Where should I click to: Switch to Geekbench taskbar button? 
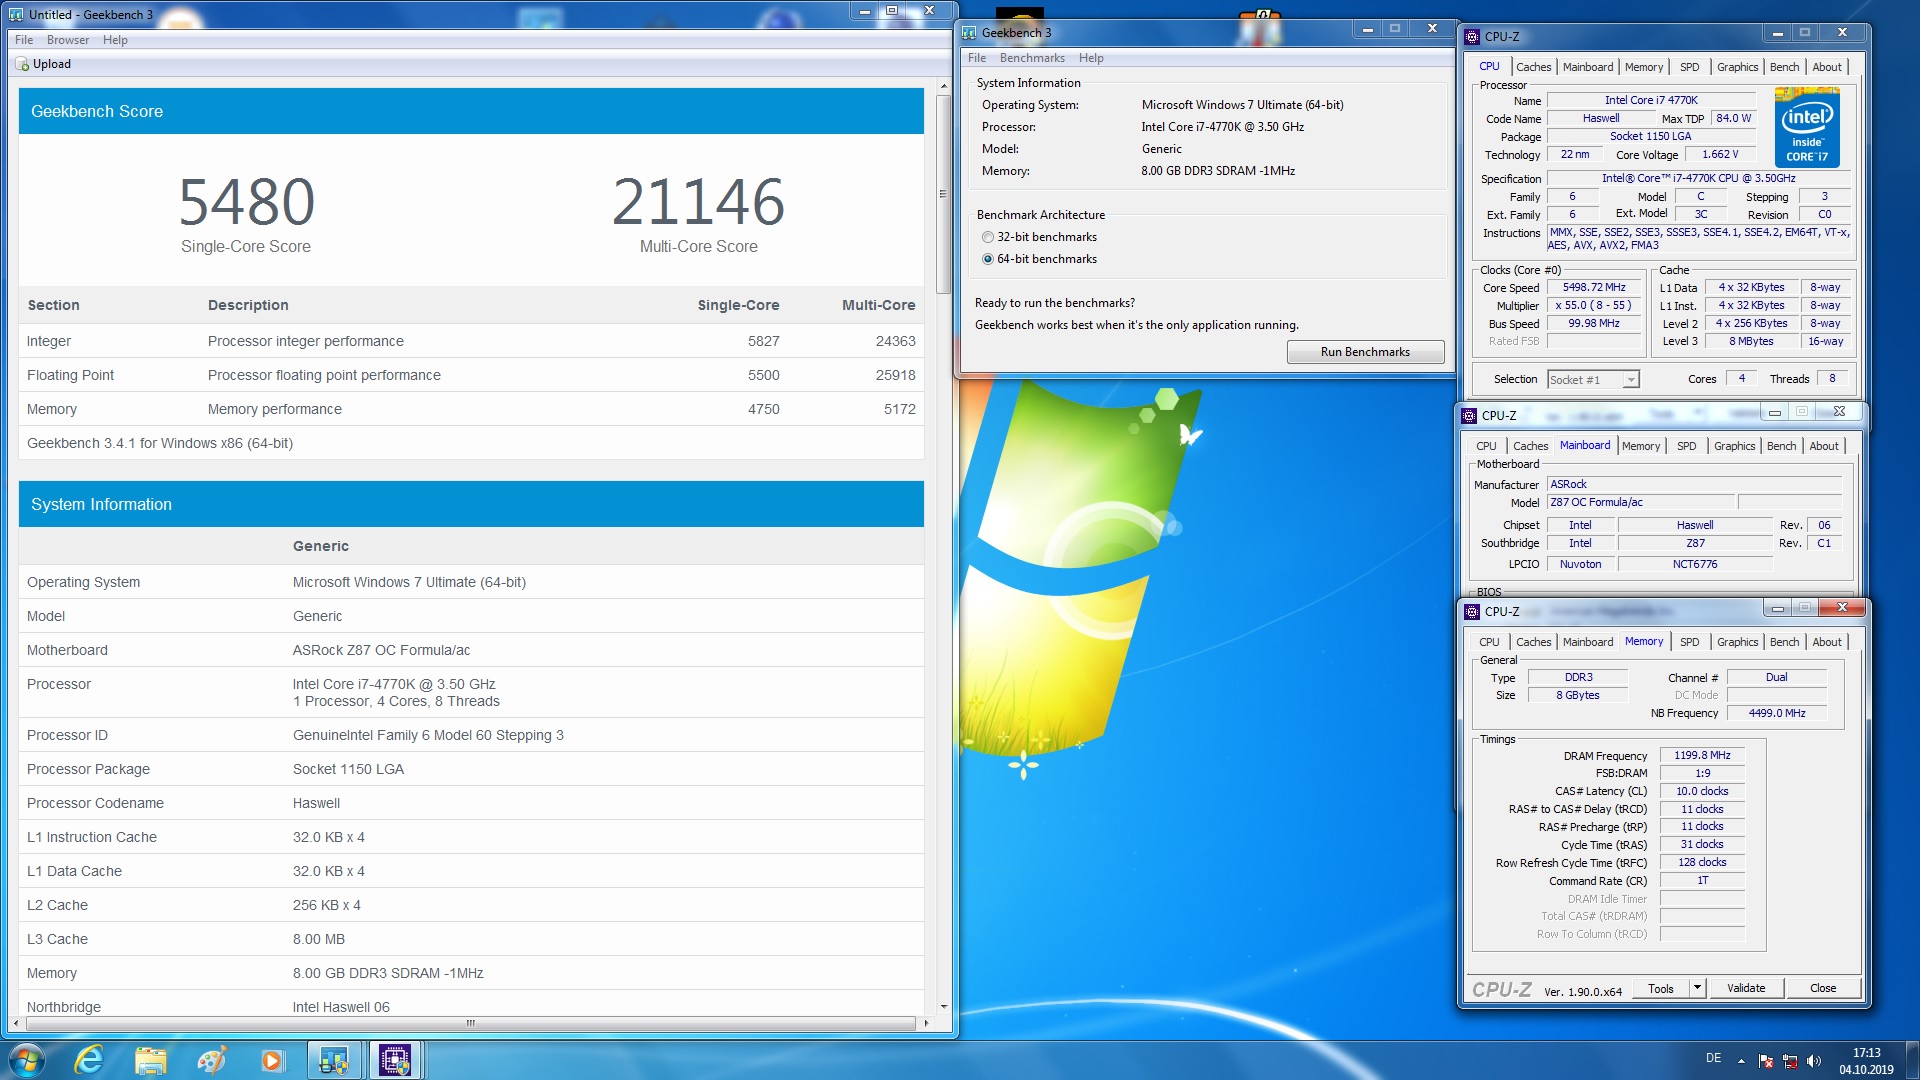tap(334, 1060)
